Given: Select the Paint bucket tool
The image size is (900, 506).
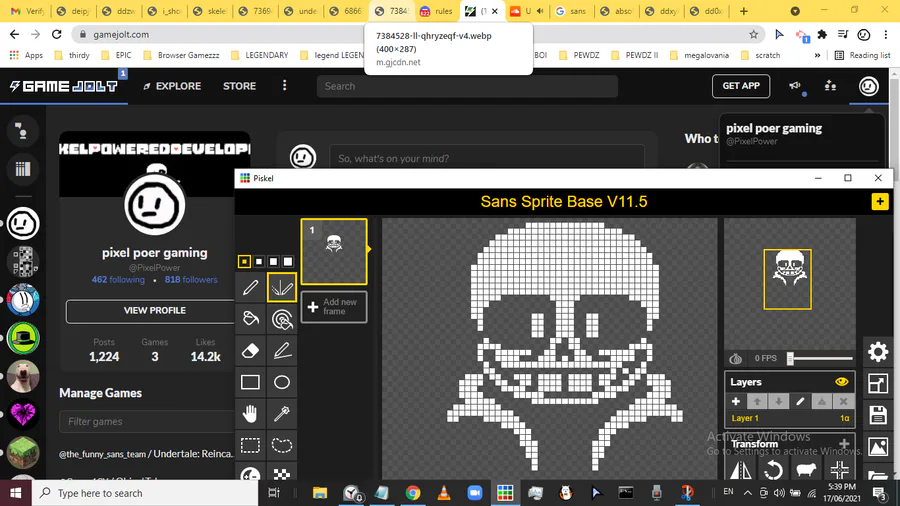Looking at the screenshot, I should pyautogui.click(x=250, y=319).
